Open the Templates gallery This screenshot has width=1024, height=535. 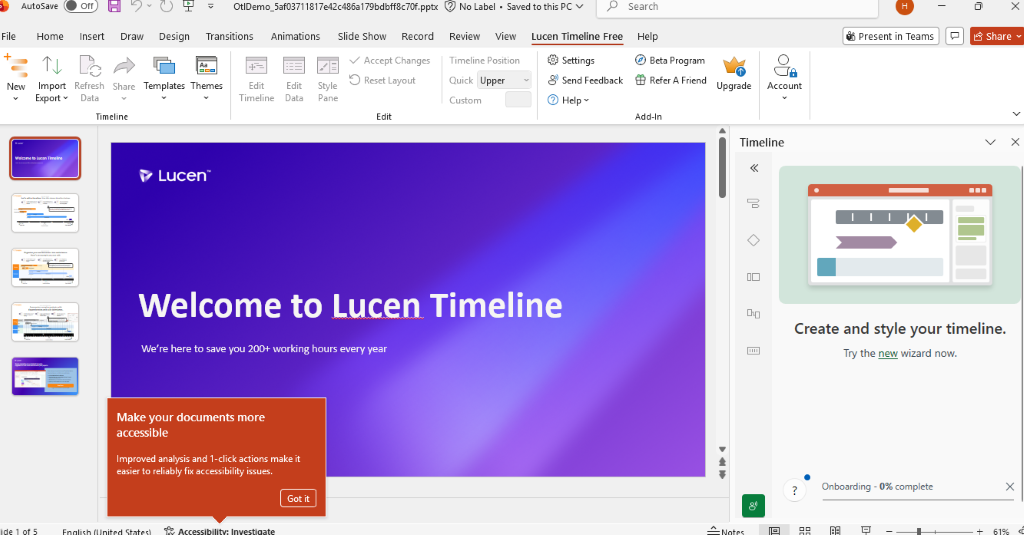coord(164,78)
